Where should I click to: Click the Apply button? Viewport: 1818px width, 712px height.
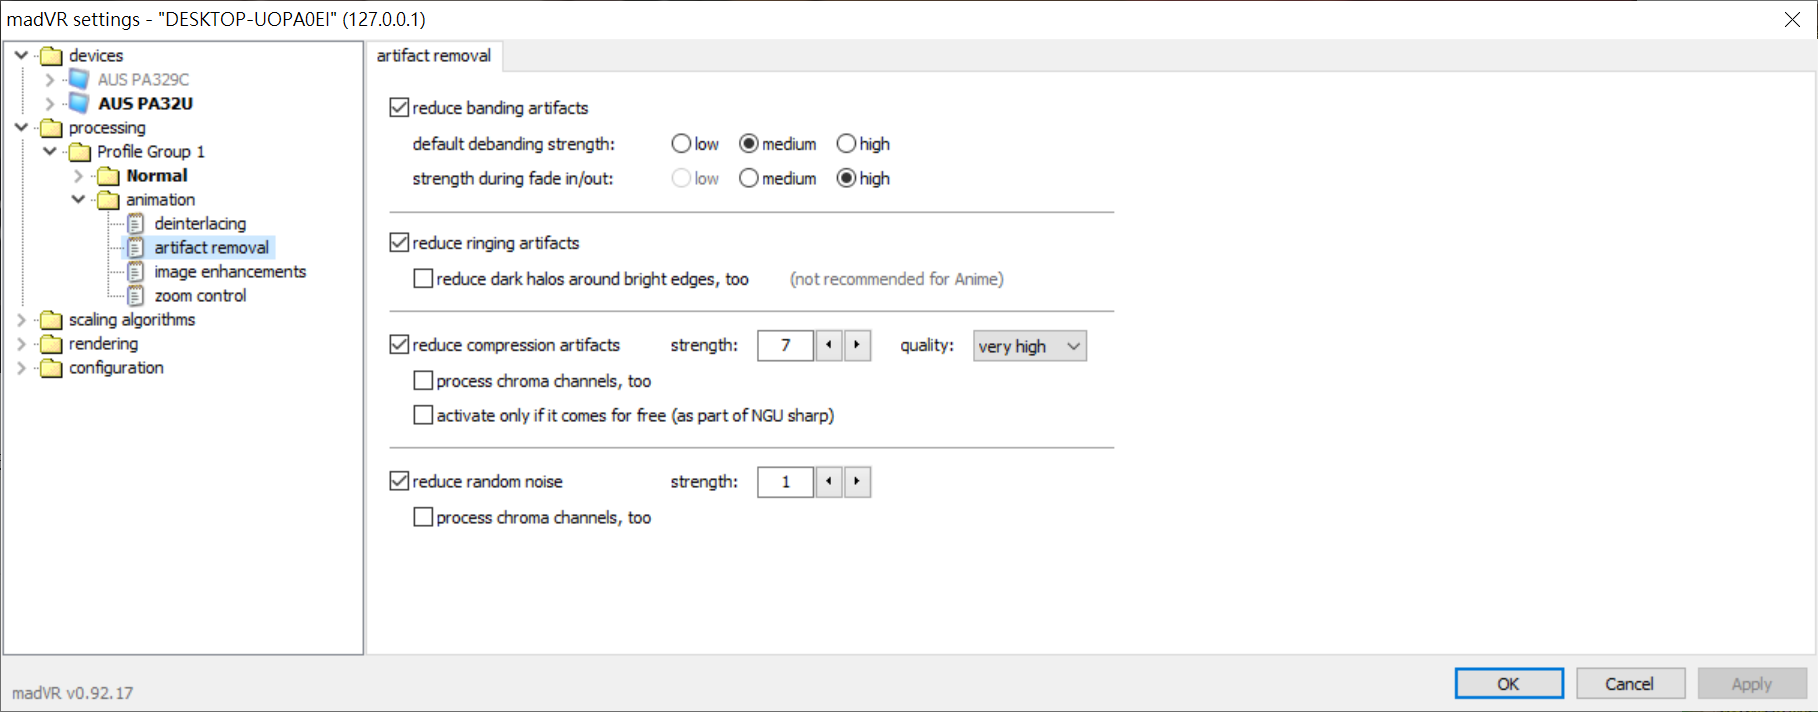tap(1752, 684)
